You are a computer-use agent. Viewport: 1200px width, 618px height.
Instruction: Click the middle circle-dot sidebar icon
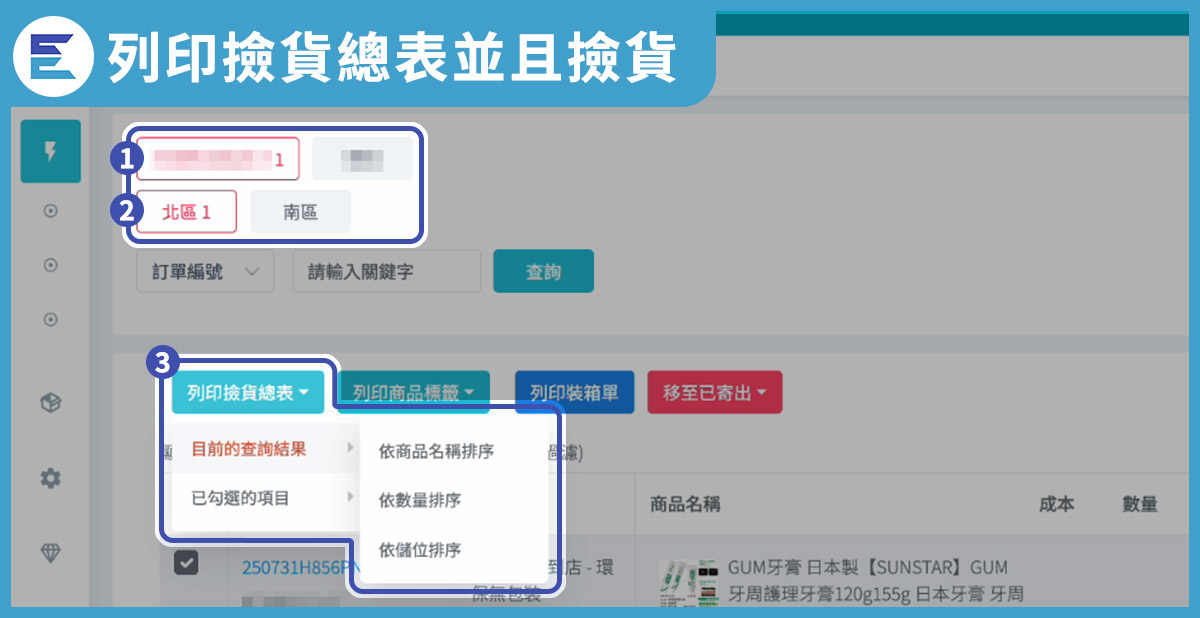51,265
